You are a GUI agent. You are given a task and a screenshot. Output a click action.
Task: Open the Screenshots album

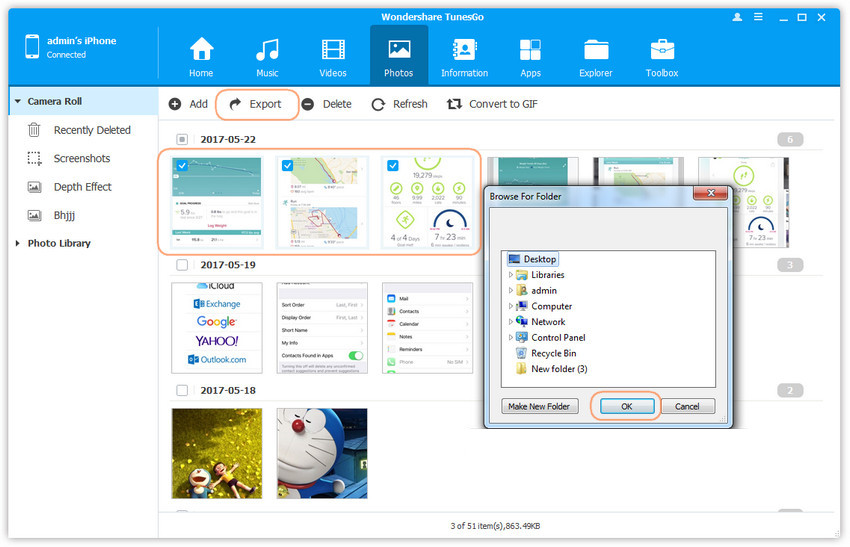(x=81, y=158)
